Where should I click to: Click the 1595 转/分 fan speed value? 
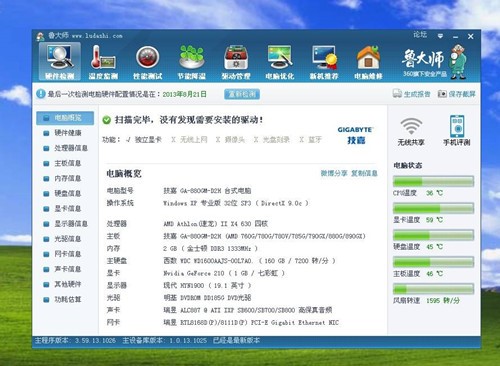(443, 301)
